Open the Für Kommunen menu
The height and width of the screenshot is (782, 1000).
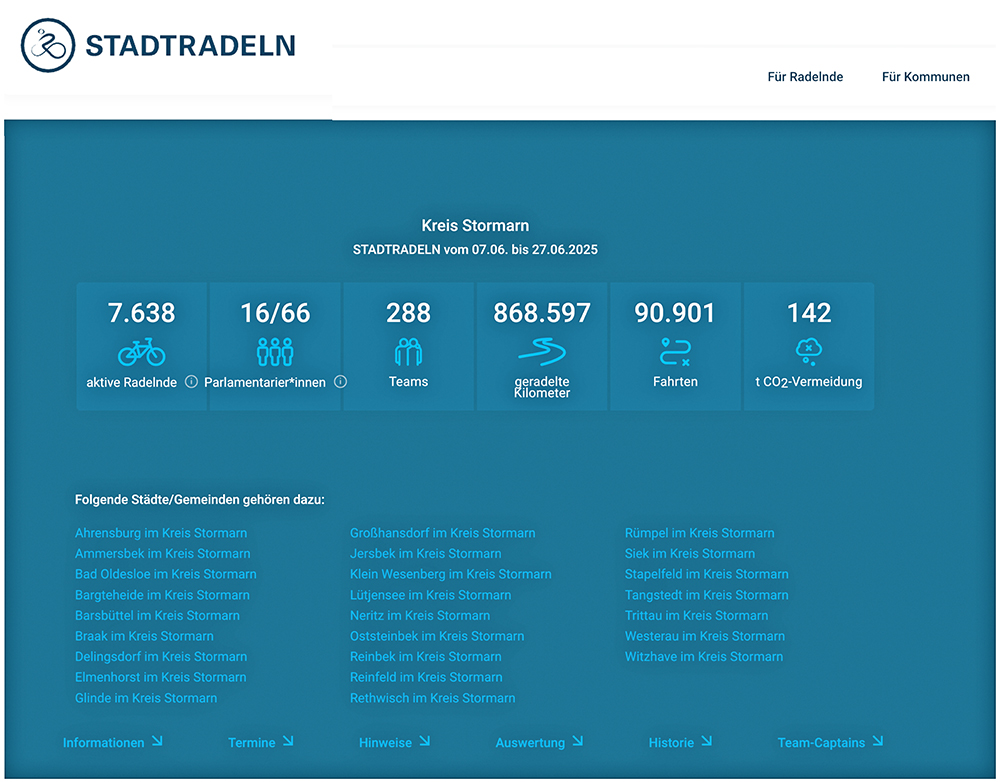[925, 77]
